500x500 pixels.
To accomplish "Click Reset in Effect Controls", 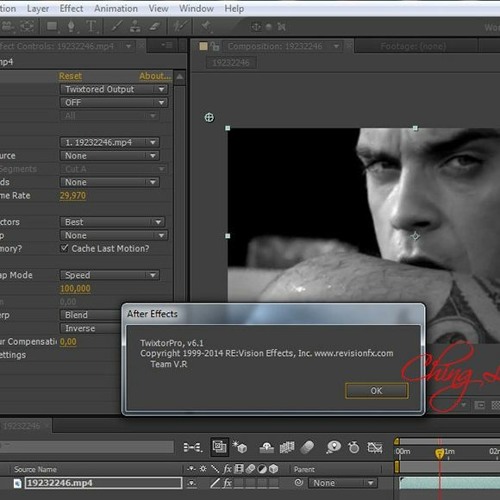I will click(70, 76).
